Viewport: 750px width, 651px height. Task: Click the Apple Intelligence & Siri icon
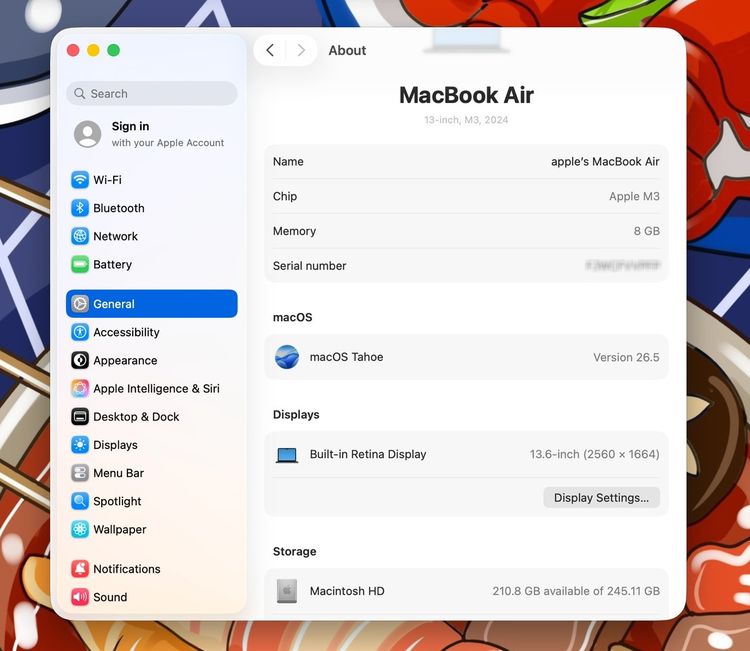pos(80,388)
